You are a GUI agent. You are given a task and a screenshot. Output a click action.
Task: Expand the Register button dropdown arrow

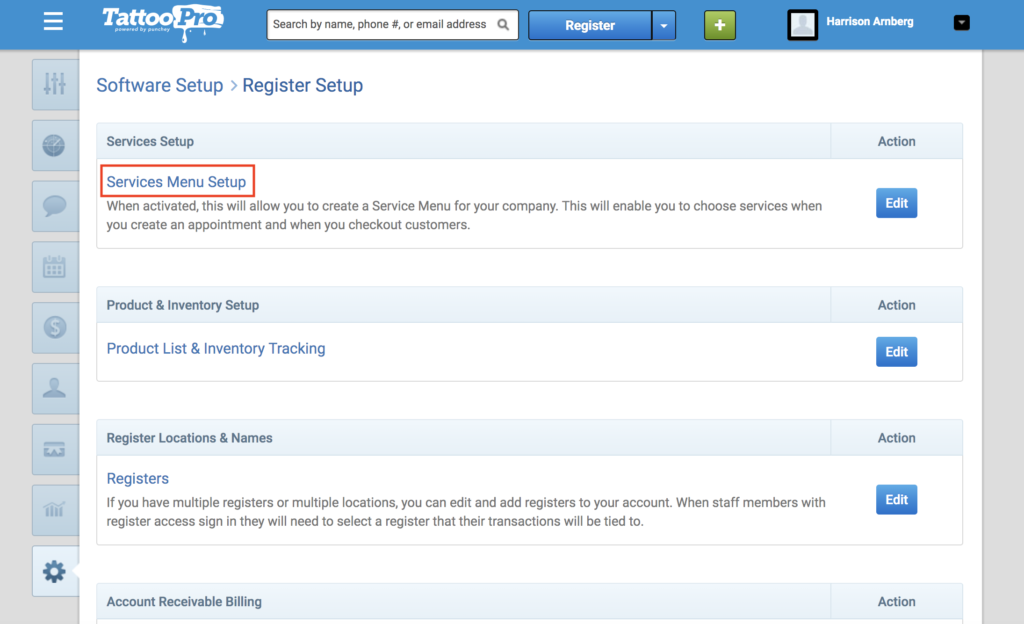coord(664,25)
